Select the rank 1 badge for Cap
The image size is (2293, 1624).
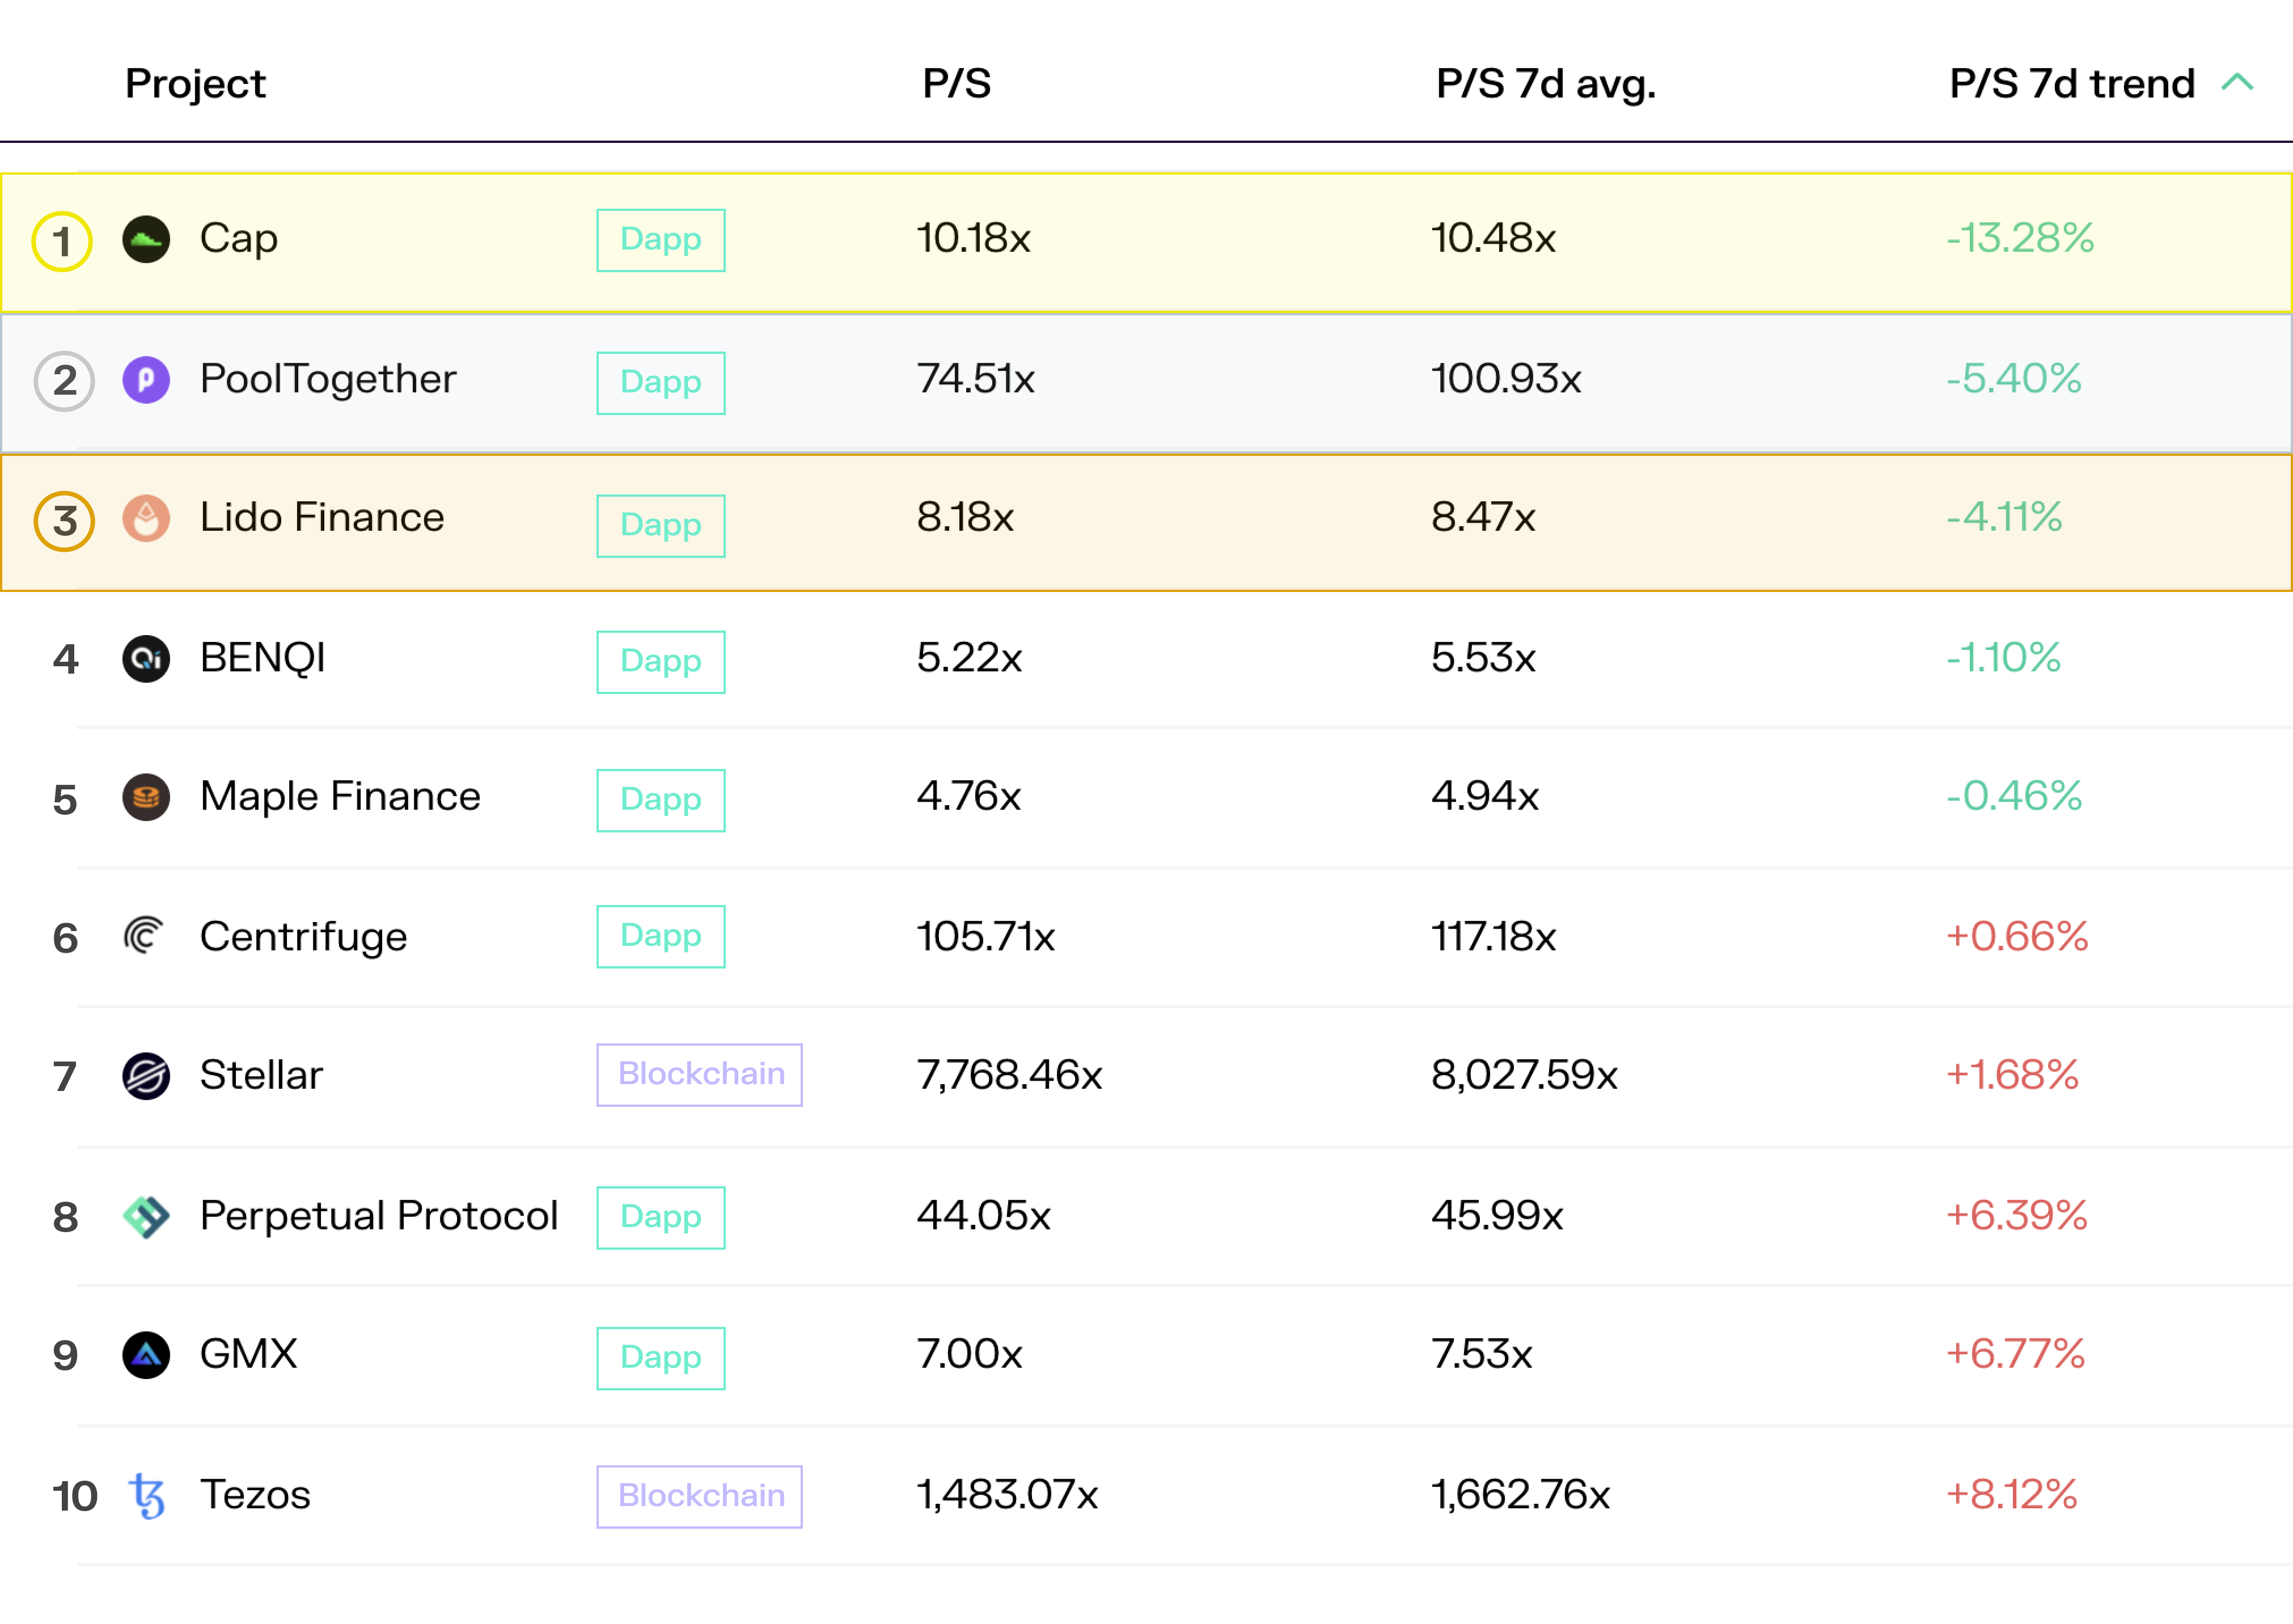(62, 241)
